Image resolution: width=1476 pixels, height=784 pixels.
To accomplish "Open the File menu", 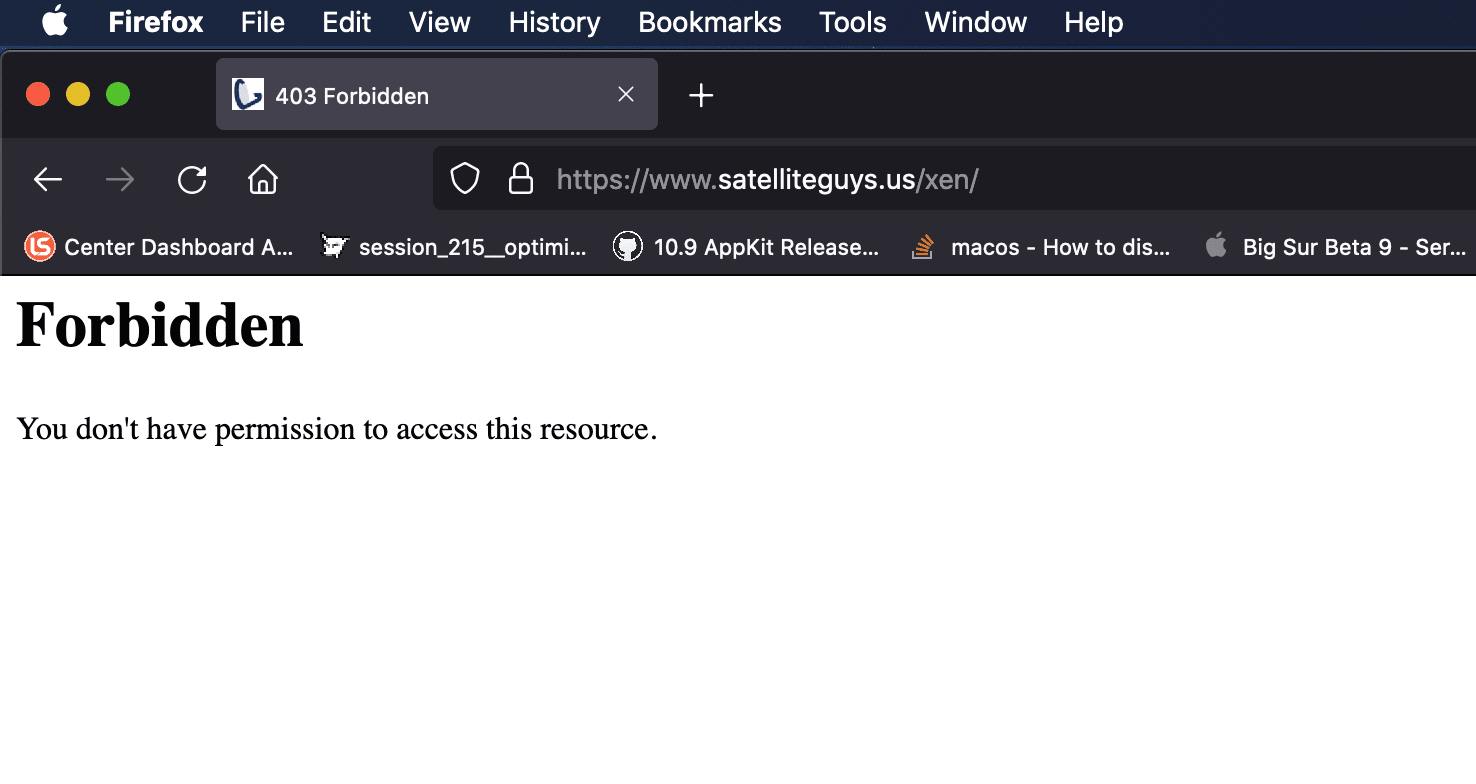I will tap(263, 22).
